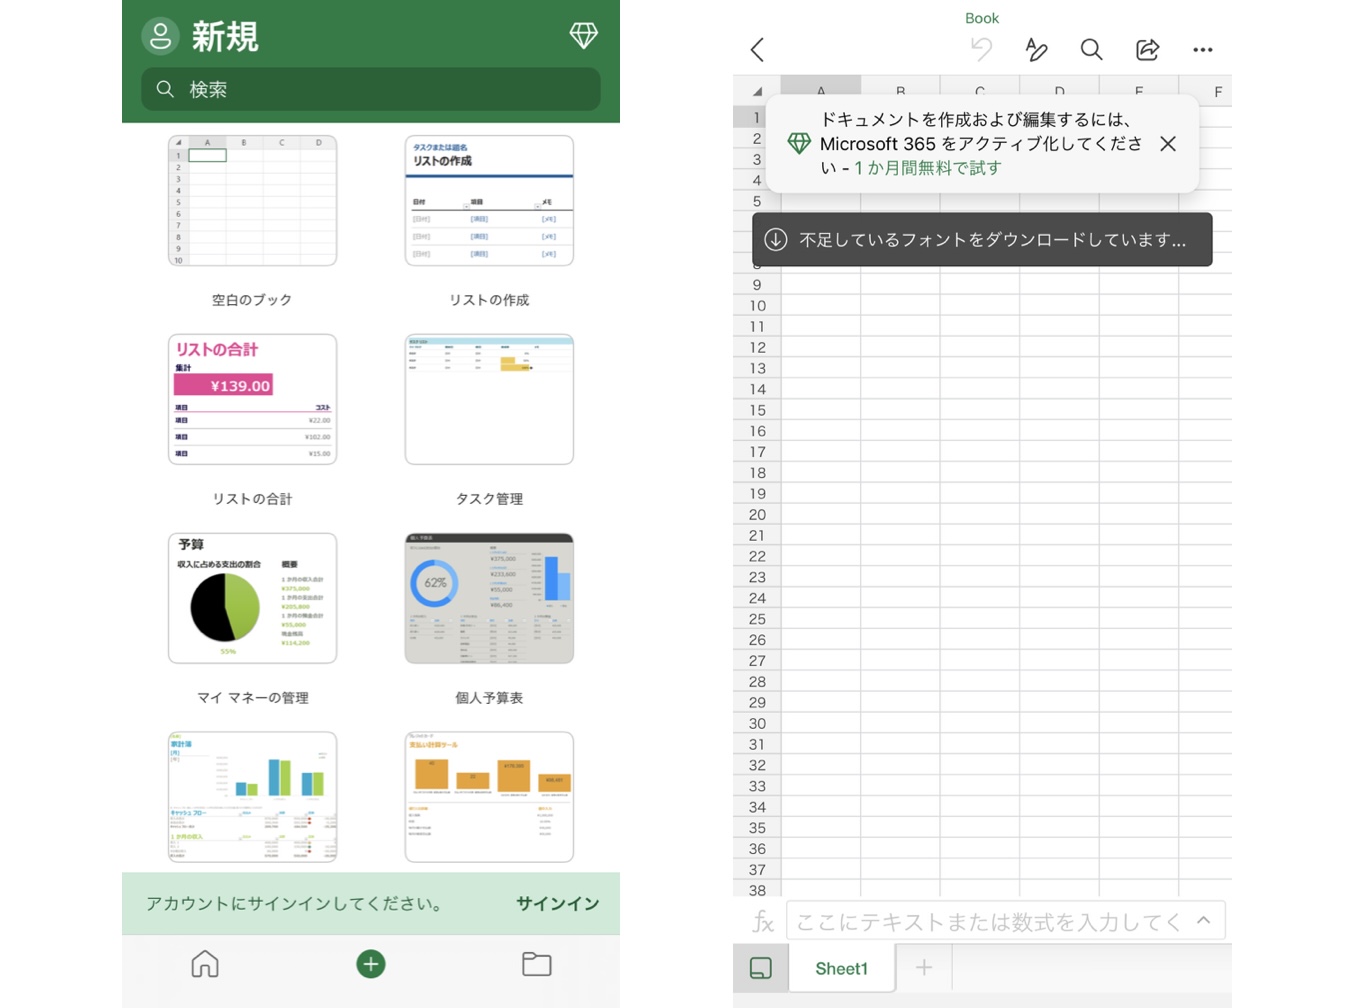1358x1008 pixels.
Task: Open the リストの作成 template
Action: (489, 201)
